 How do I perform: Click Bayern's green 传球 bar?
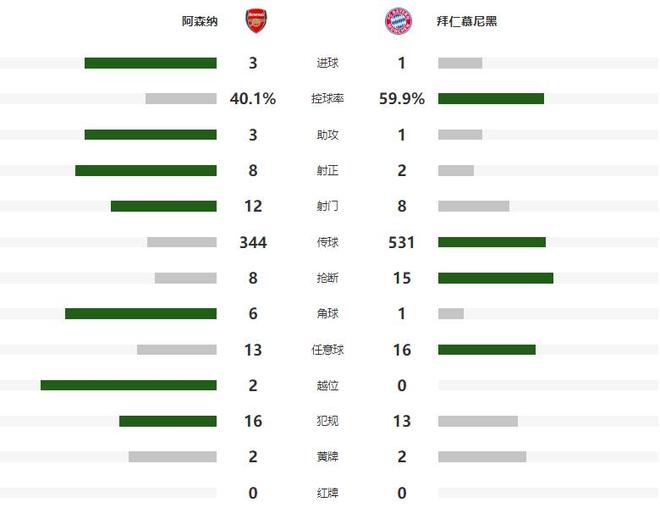pos(491,242)
